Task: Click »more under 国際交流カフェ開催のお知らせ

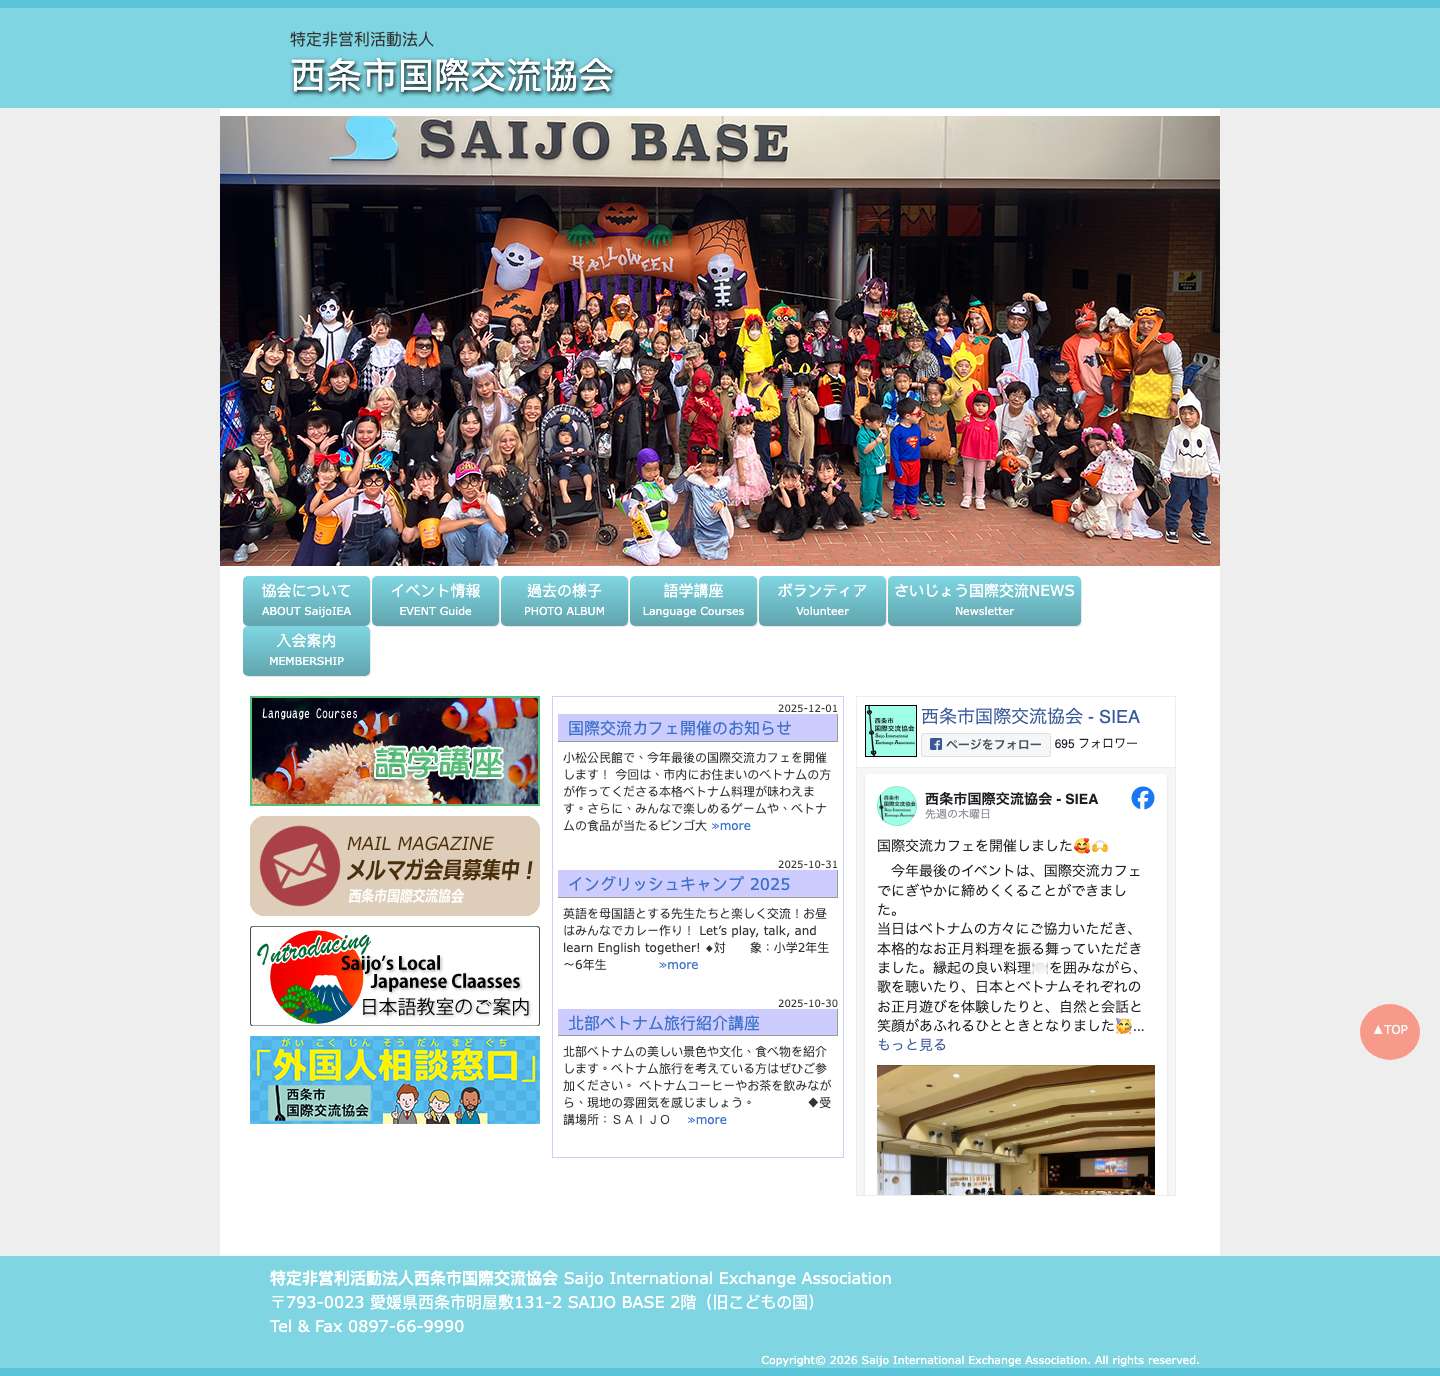Action: (733, 826)
